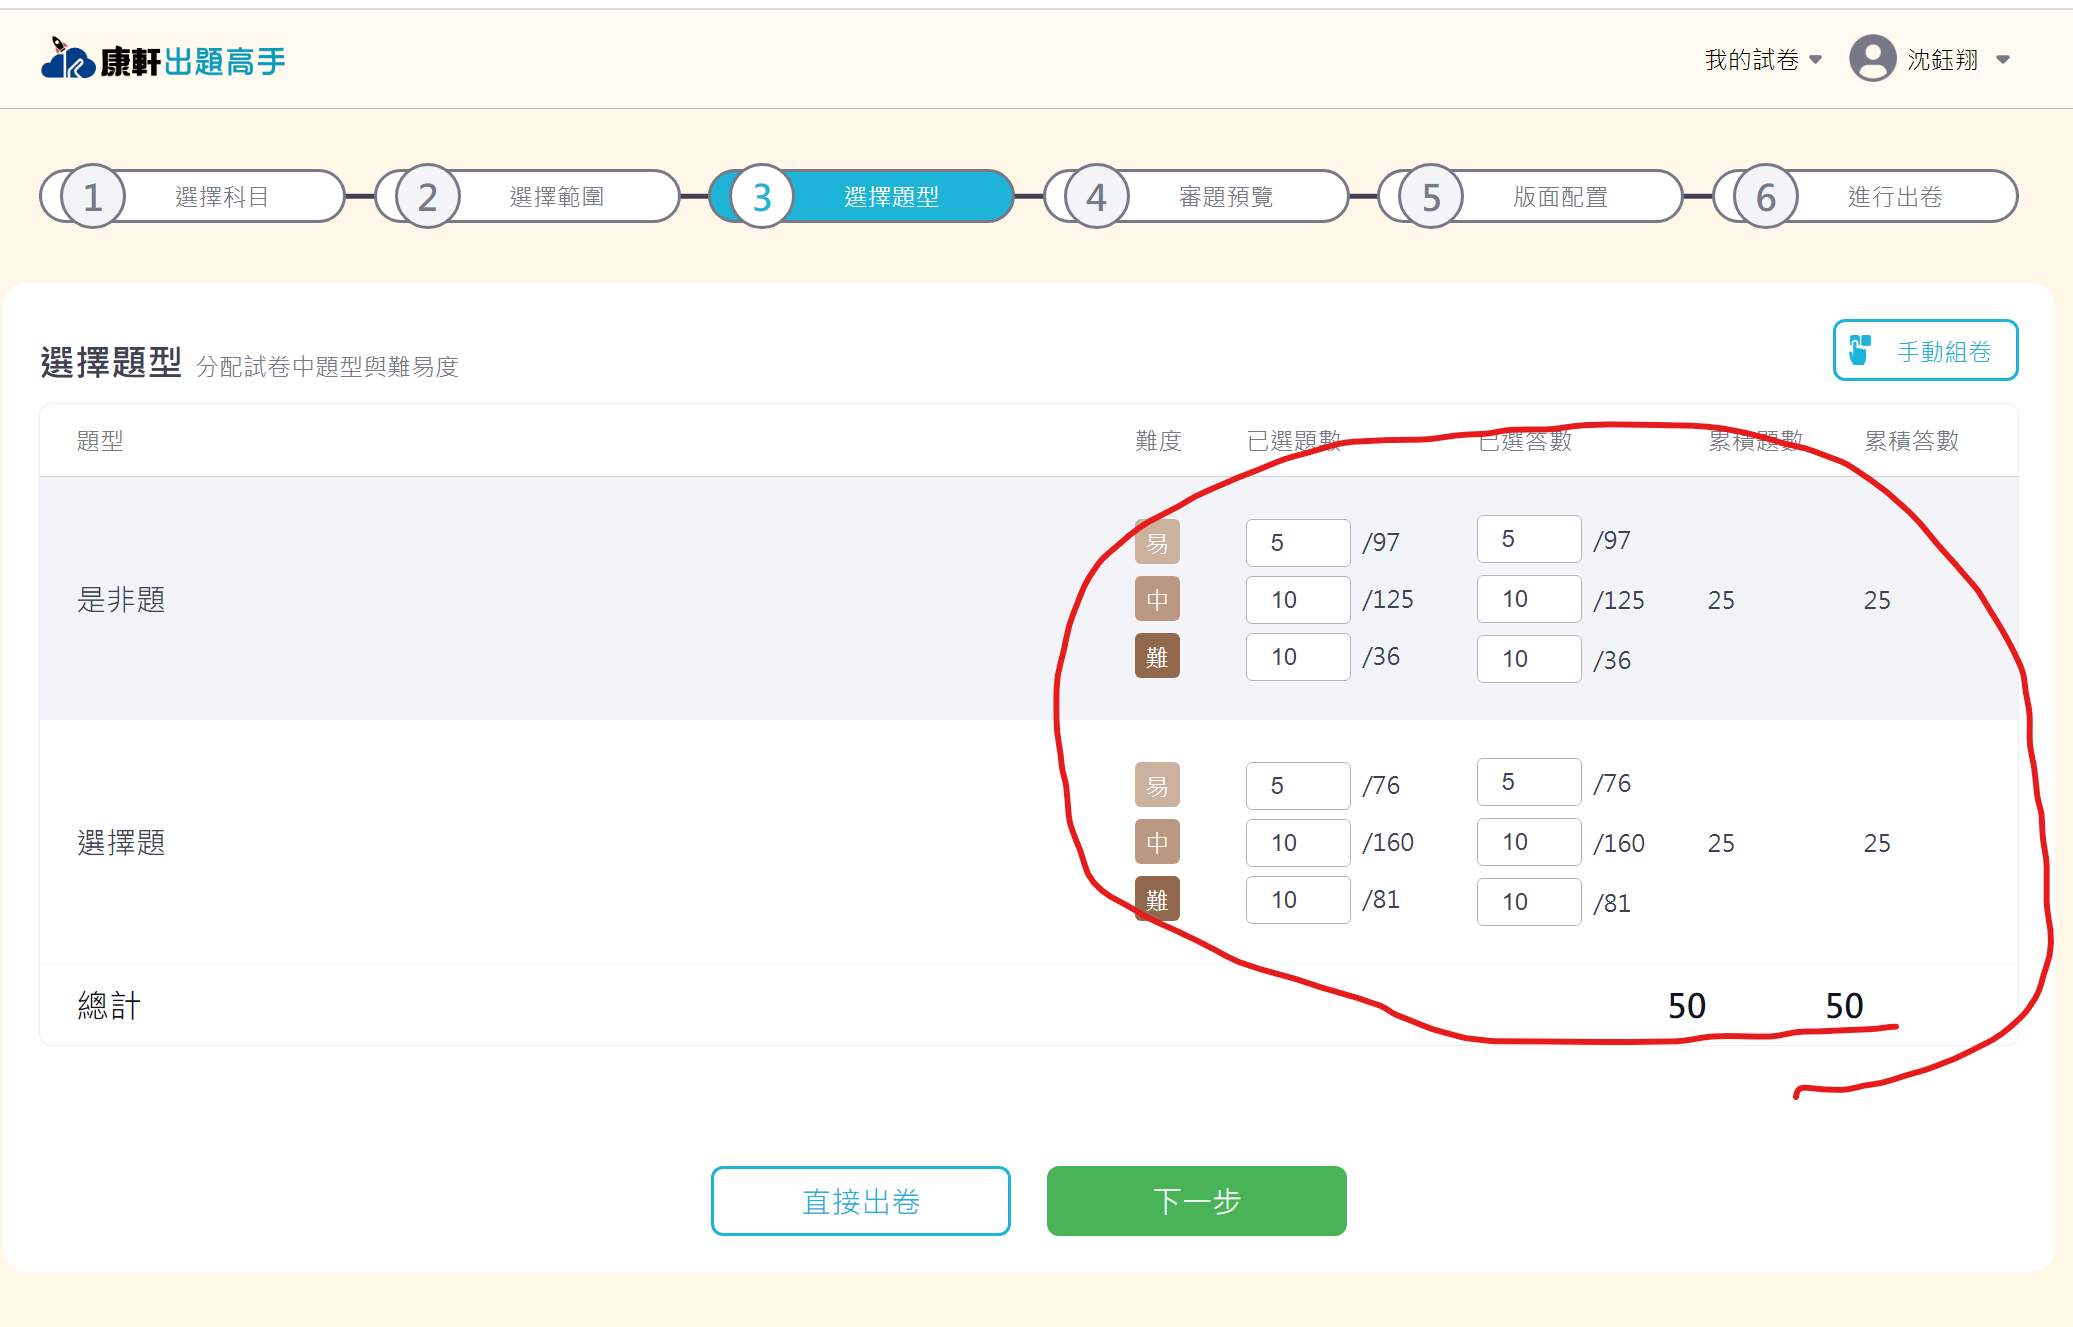Jump to step 4 審題預覽
The height and width of the screenshot is (1327, 2073).
[x=1196, y=196]
